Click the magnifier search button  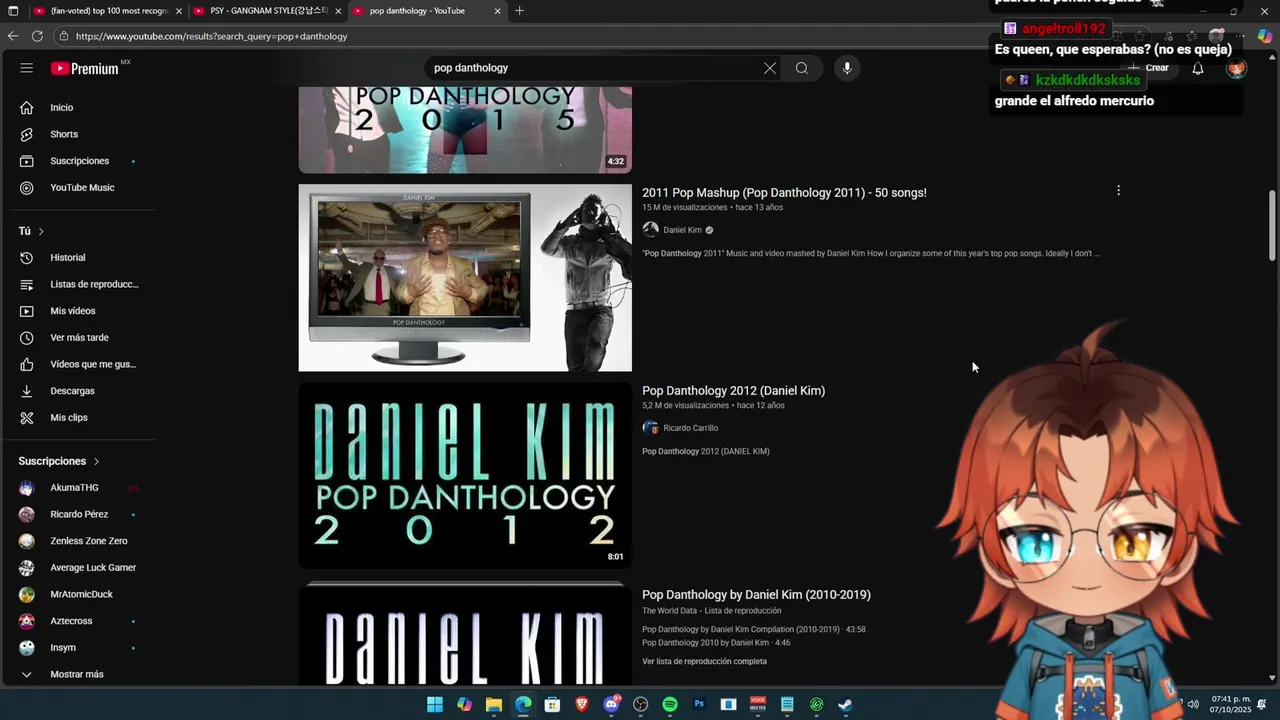click(x=802, y=68)
